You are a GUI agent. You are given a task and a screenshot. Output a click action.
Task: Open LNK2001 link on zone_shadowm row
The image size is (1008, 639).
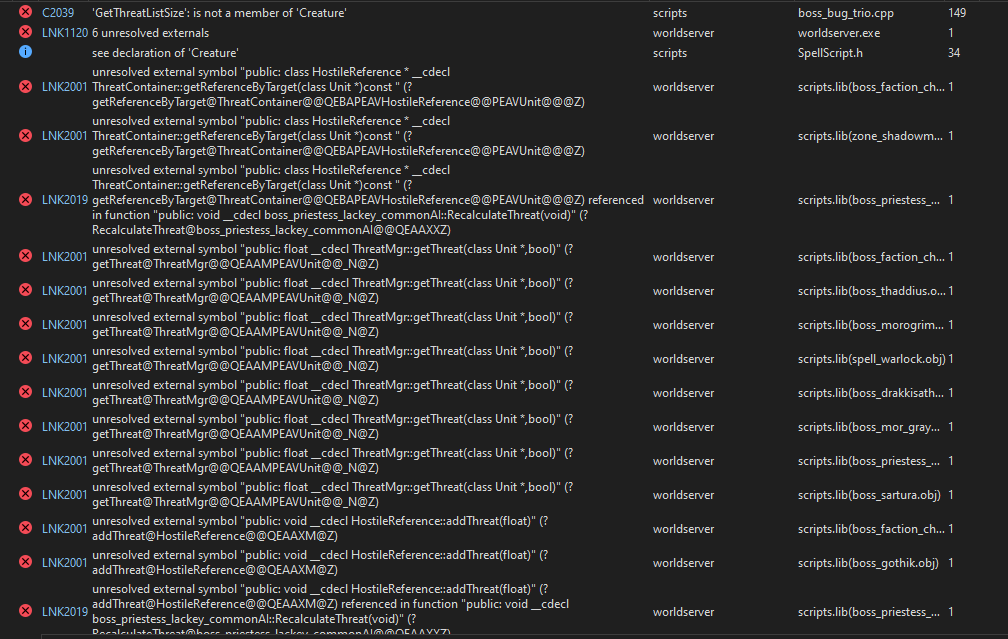pos(65,136)
